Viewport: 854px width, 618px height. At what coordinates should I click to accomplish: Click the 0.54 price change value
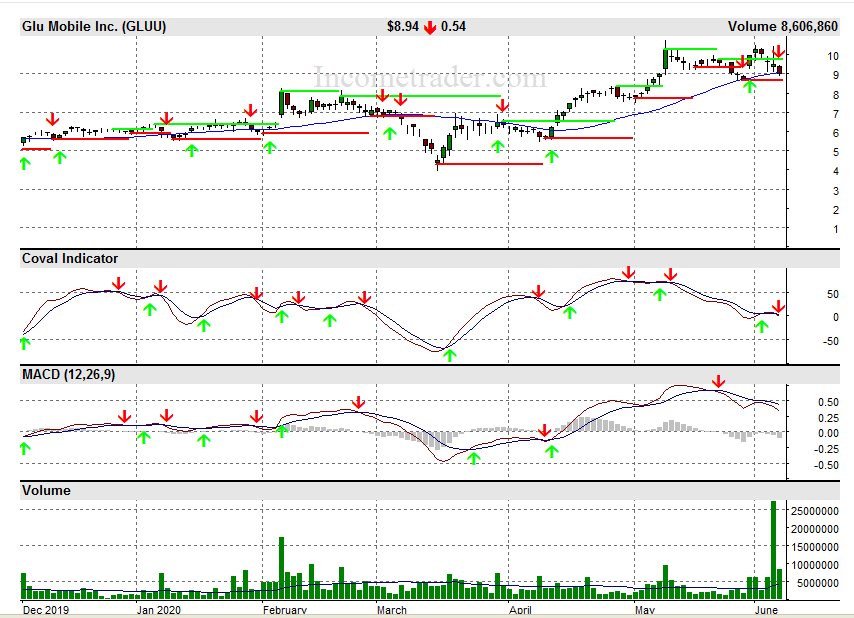pyautogui.click(x=453, y=27)
